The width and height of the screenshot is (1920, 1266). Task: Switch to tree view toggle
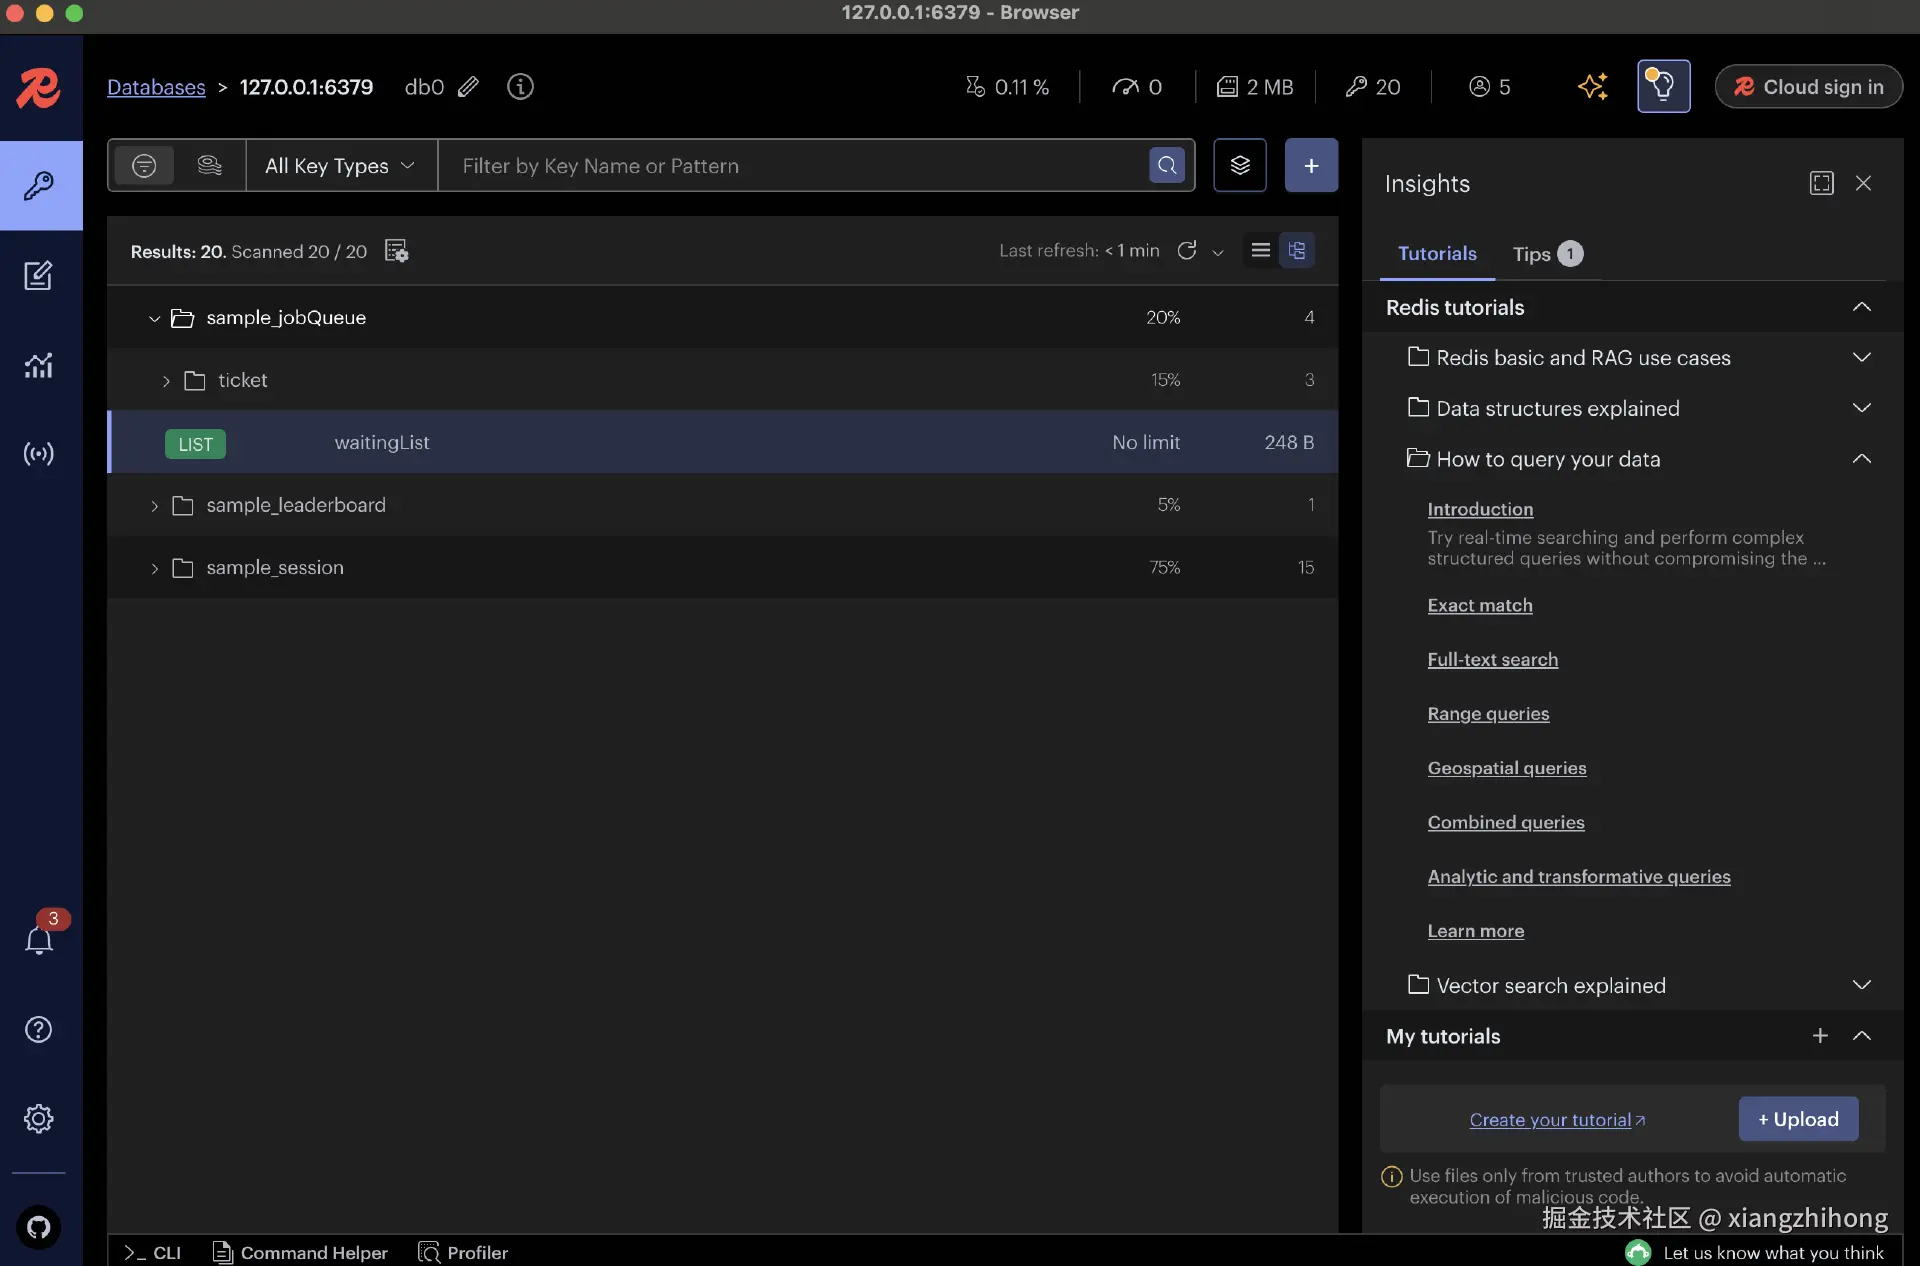click(1297, 250)
